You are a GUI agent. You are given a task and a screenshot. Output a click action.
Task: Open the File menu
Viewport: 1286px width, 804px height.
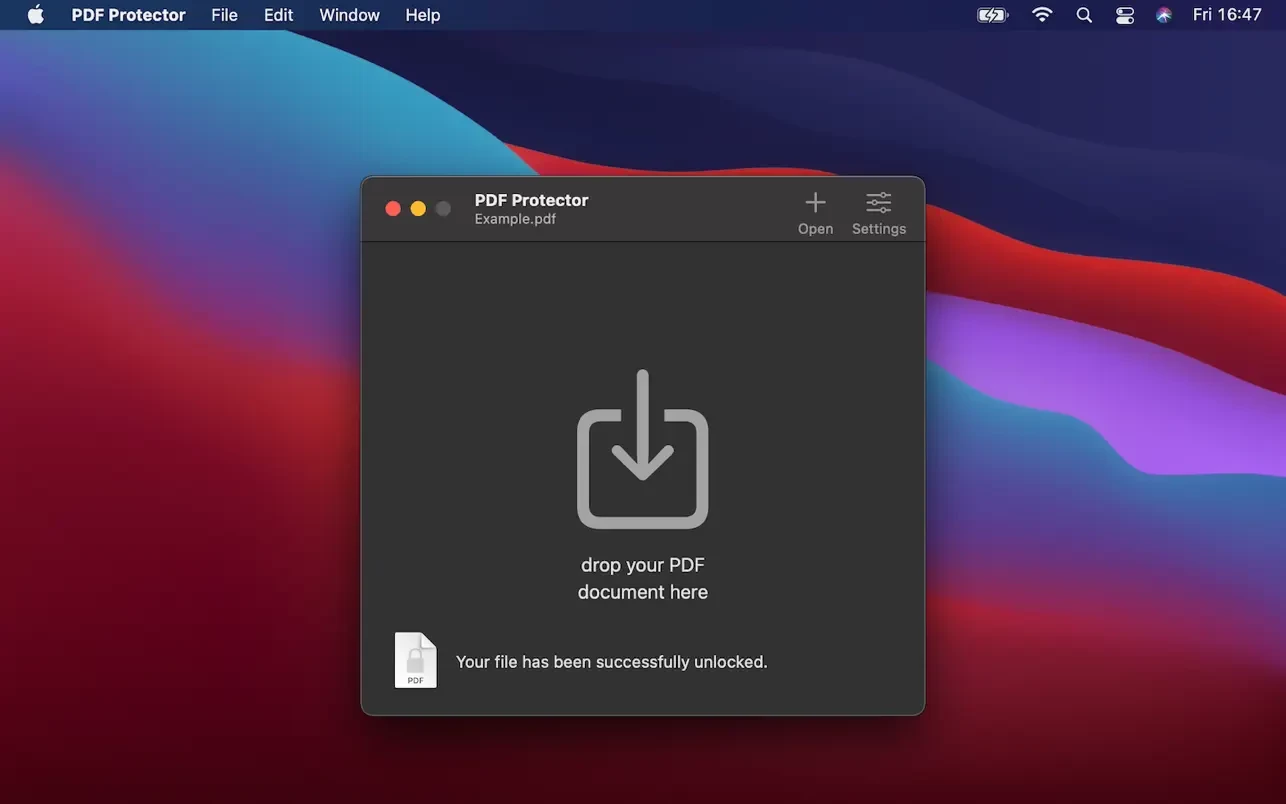coord(225,15)
